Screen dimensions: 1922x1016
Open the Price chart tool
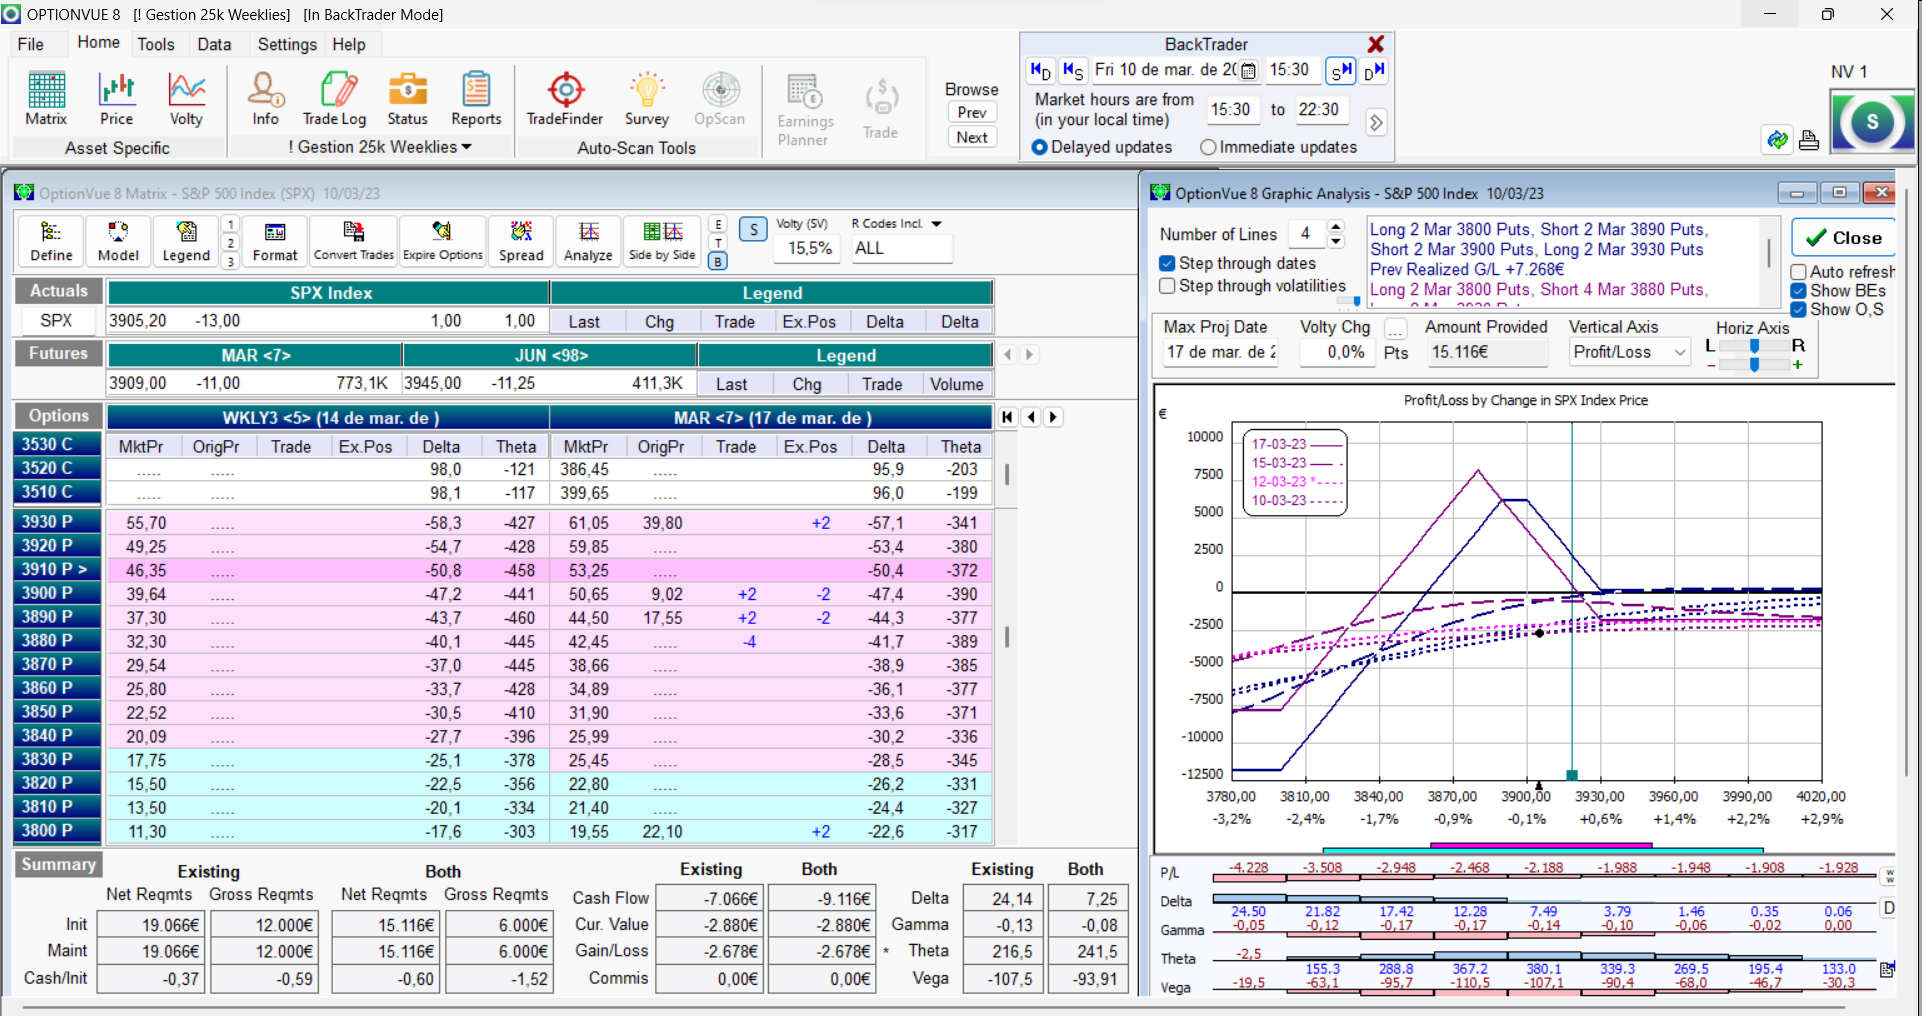coord(116,99)
